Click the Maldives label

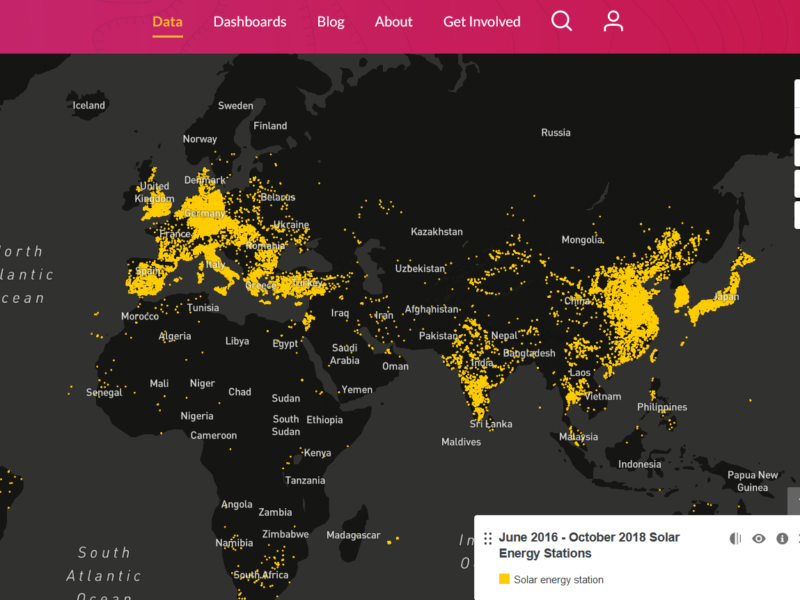(461, 442)
